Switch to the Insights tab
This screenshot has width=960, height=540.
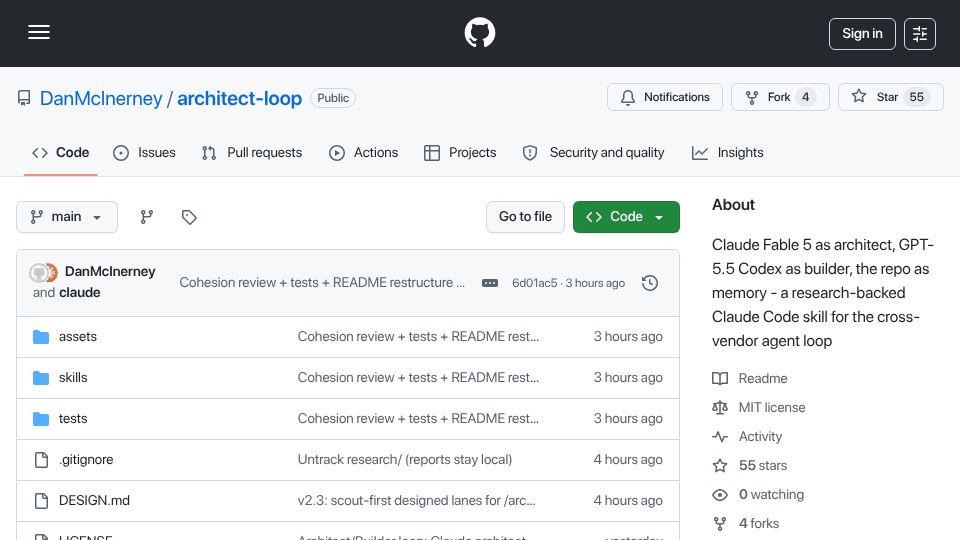point(727,152)
